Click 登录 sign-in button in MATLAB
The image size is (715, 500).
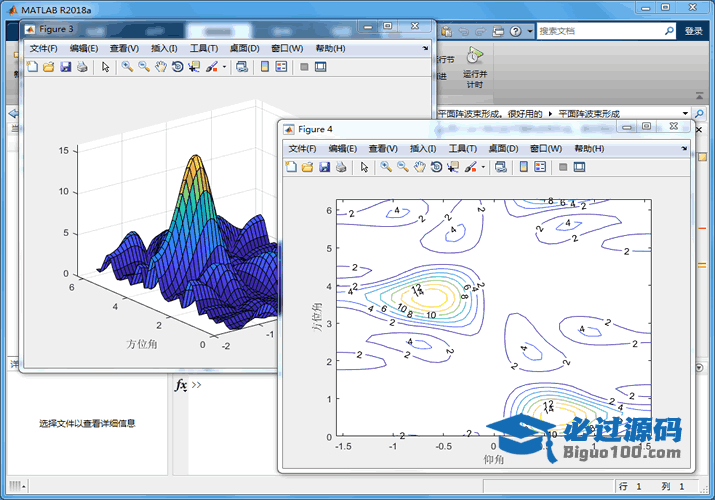(693, 31)
